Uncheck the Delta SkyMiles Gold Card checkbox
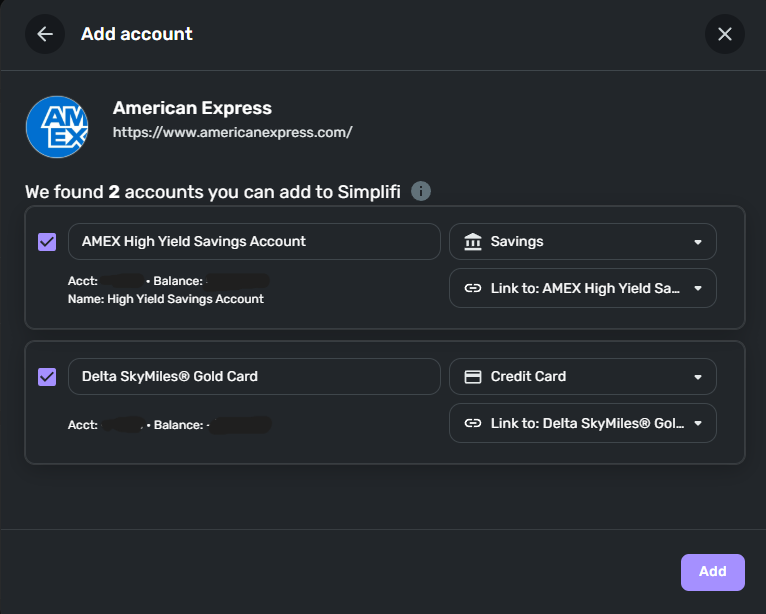The image size is (766, 614). [x=47, y=377]
